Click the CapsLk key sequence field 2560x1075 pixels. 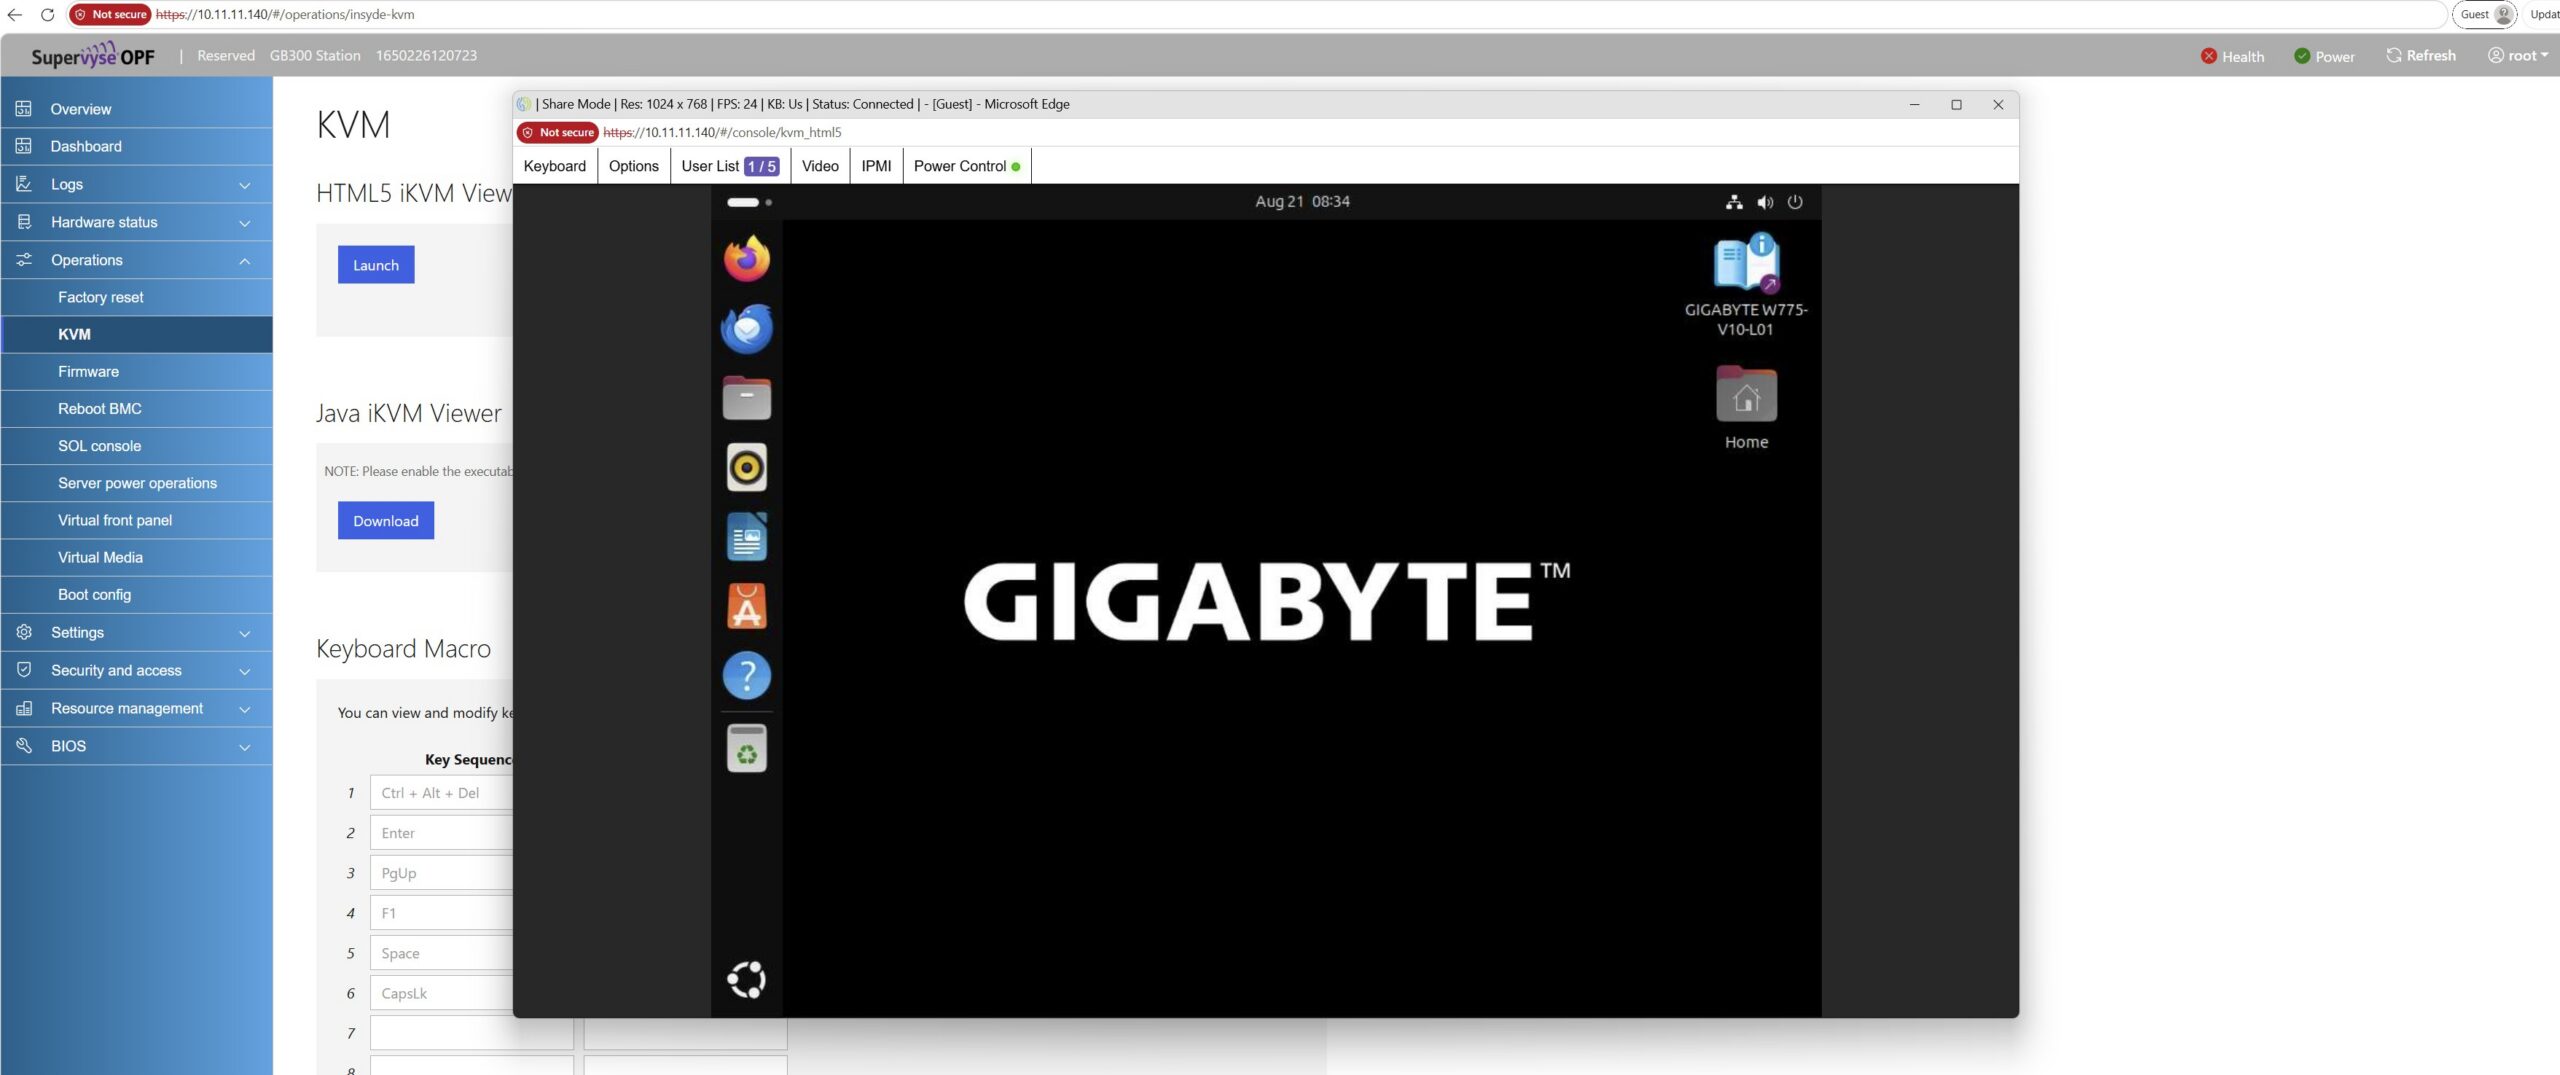pyautogui.click(x=441, y=994)
